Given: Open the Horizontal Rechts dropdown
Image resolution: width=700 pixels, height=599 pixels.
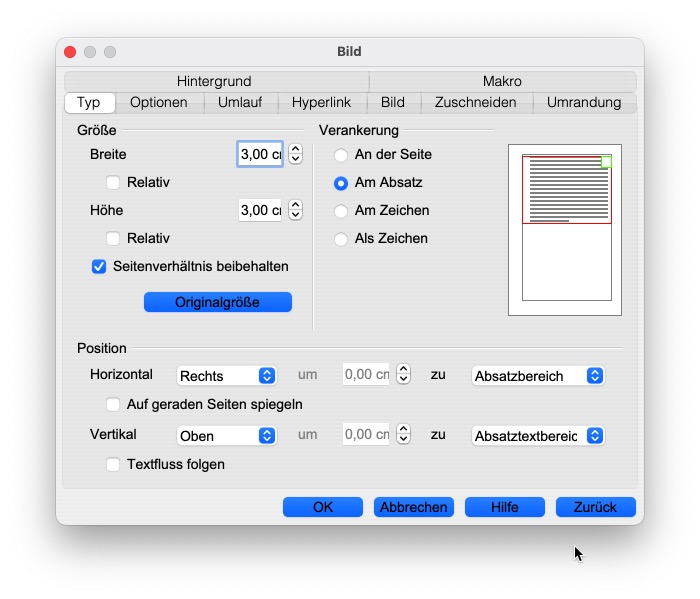Looking at the screenshot, I should pos(227,376).
